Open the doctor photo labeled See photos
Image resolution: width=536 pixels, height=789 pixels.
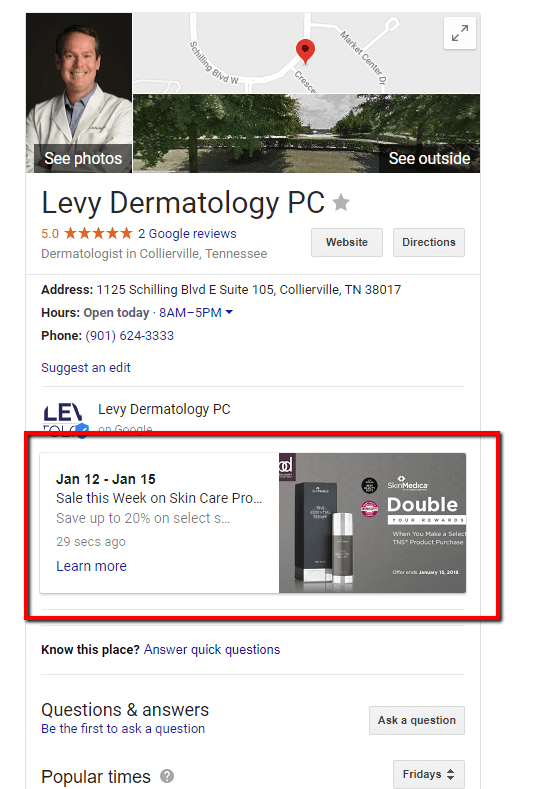(79, 93)
